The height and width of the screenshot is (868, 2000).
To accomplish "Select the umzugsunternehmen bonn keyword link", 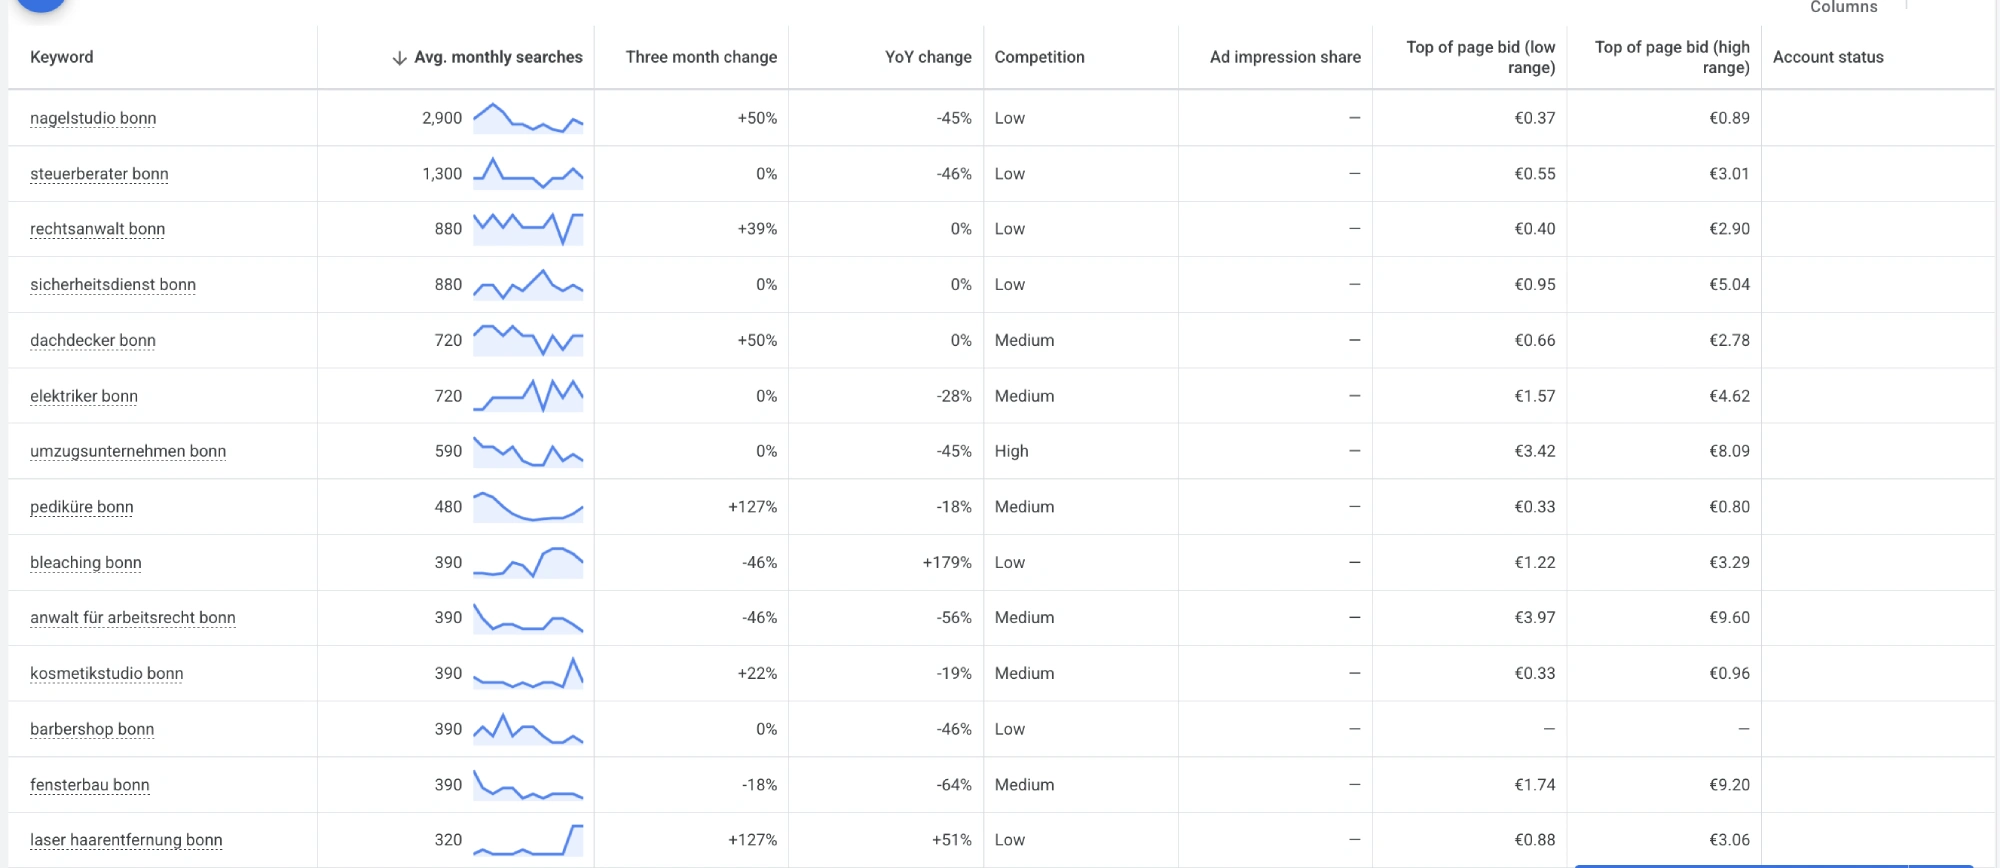I will tap(128, 451).
